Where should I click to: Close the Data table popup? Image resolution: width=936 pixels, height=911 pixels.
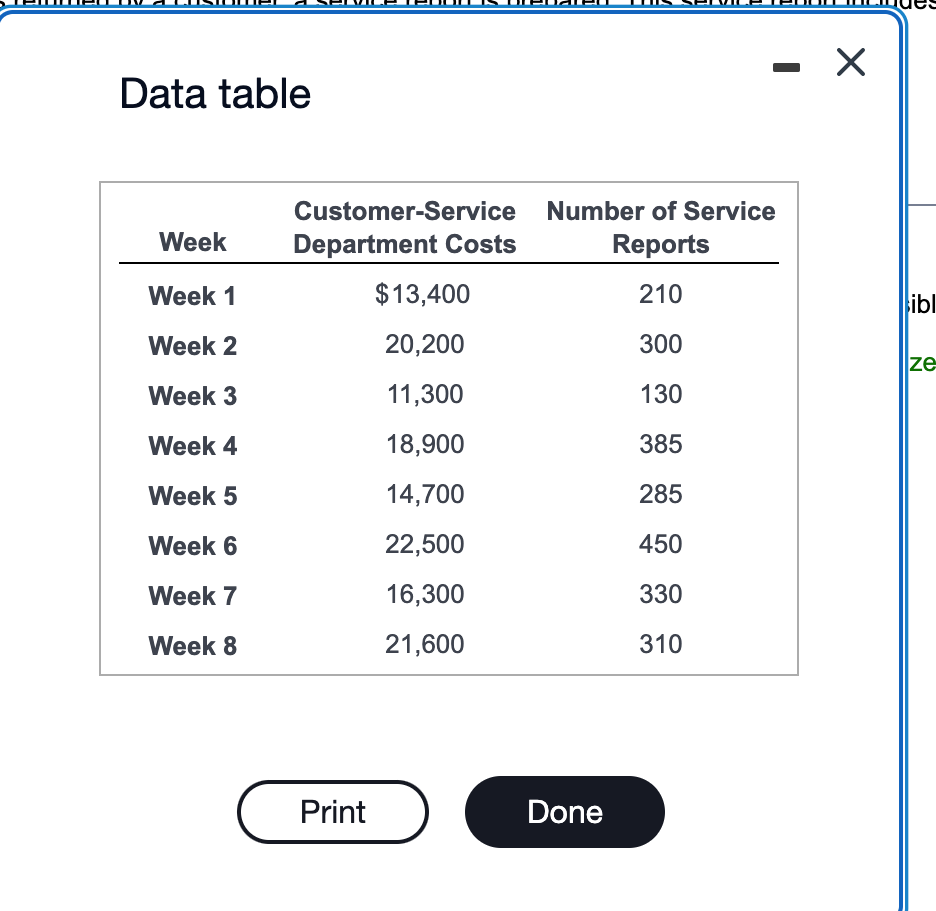pyautogui.click(x=851, y=62)
